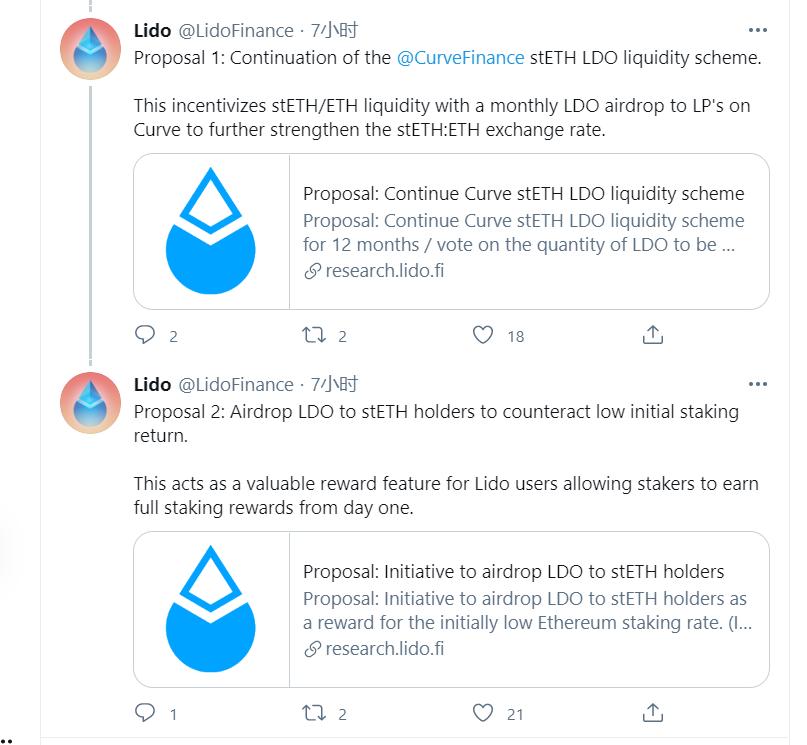807x745 pixels.
Task: Share the Proposal 2 tweet
Action: tap(653, 714)
